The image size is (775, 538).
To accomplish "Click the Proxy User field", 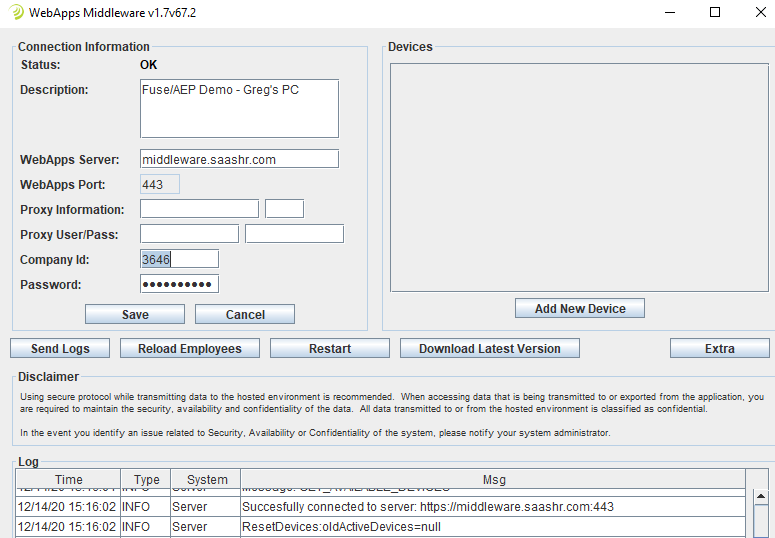I will [189, 234].
